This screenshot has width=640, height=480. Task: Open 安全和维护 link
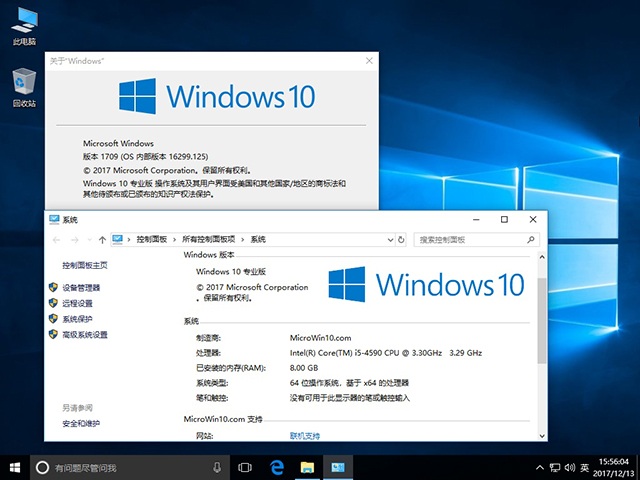[x=81, y=424]
